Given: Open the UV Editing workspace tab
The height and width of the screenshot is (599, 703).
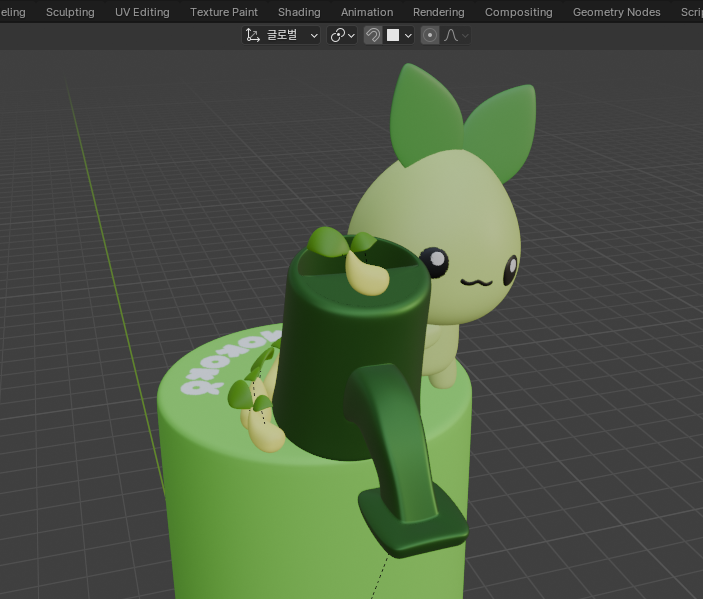Looking at the screenshot, I should tap(142, 12).
